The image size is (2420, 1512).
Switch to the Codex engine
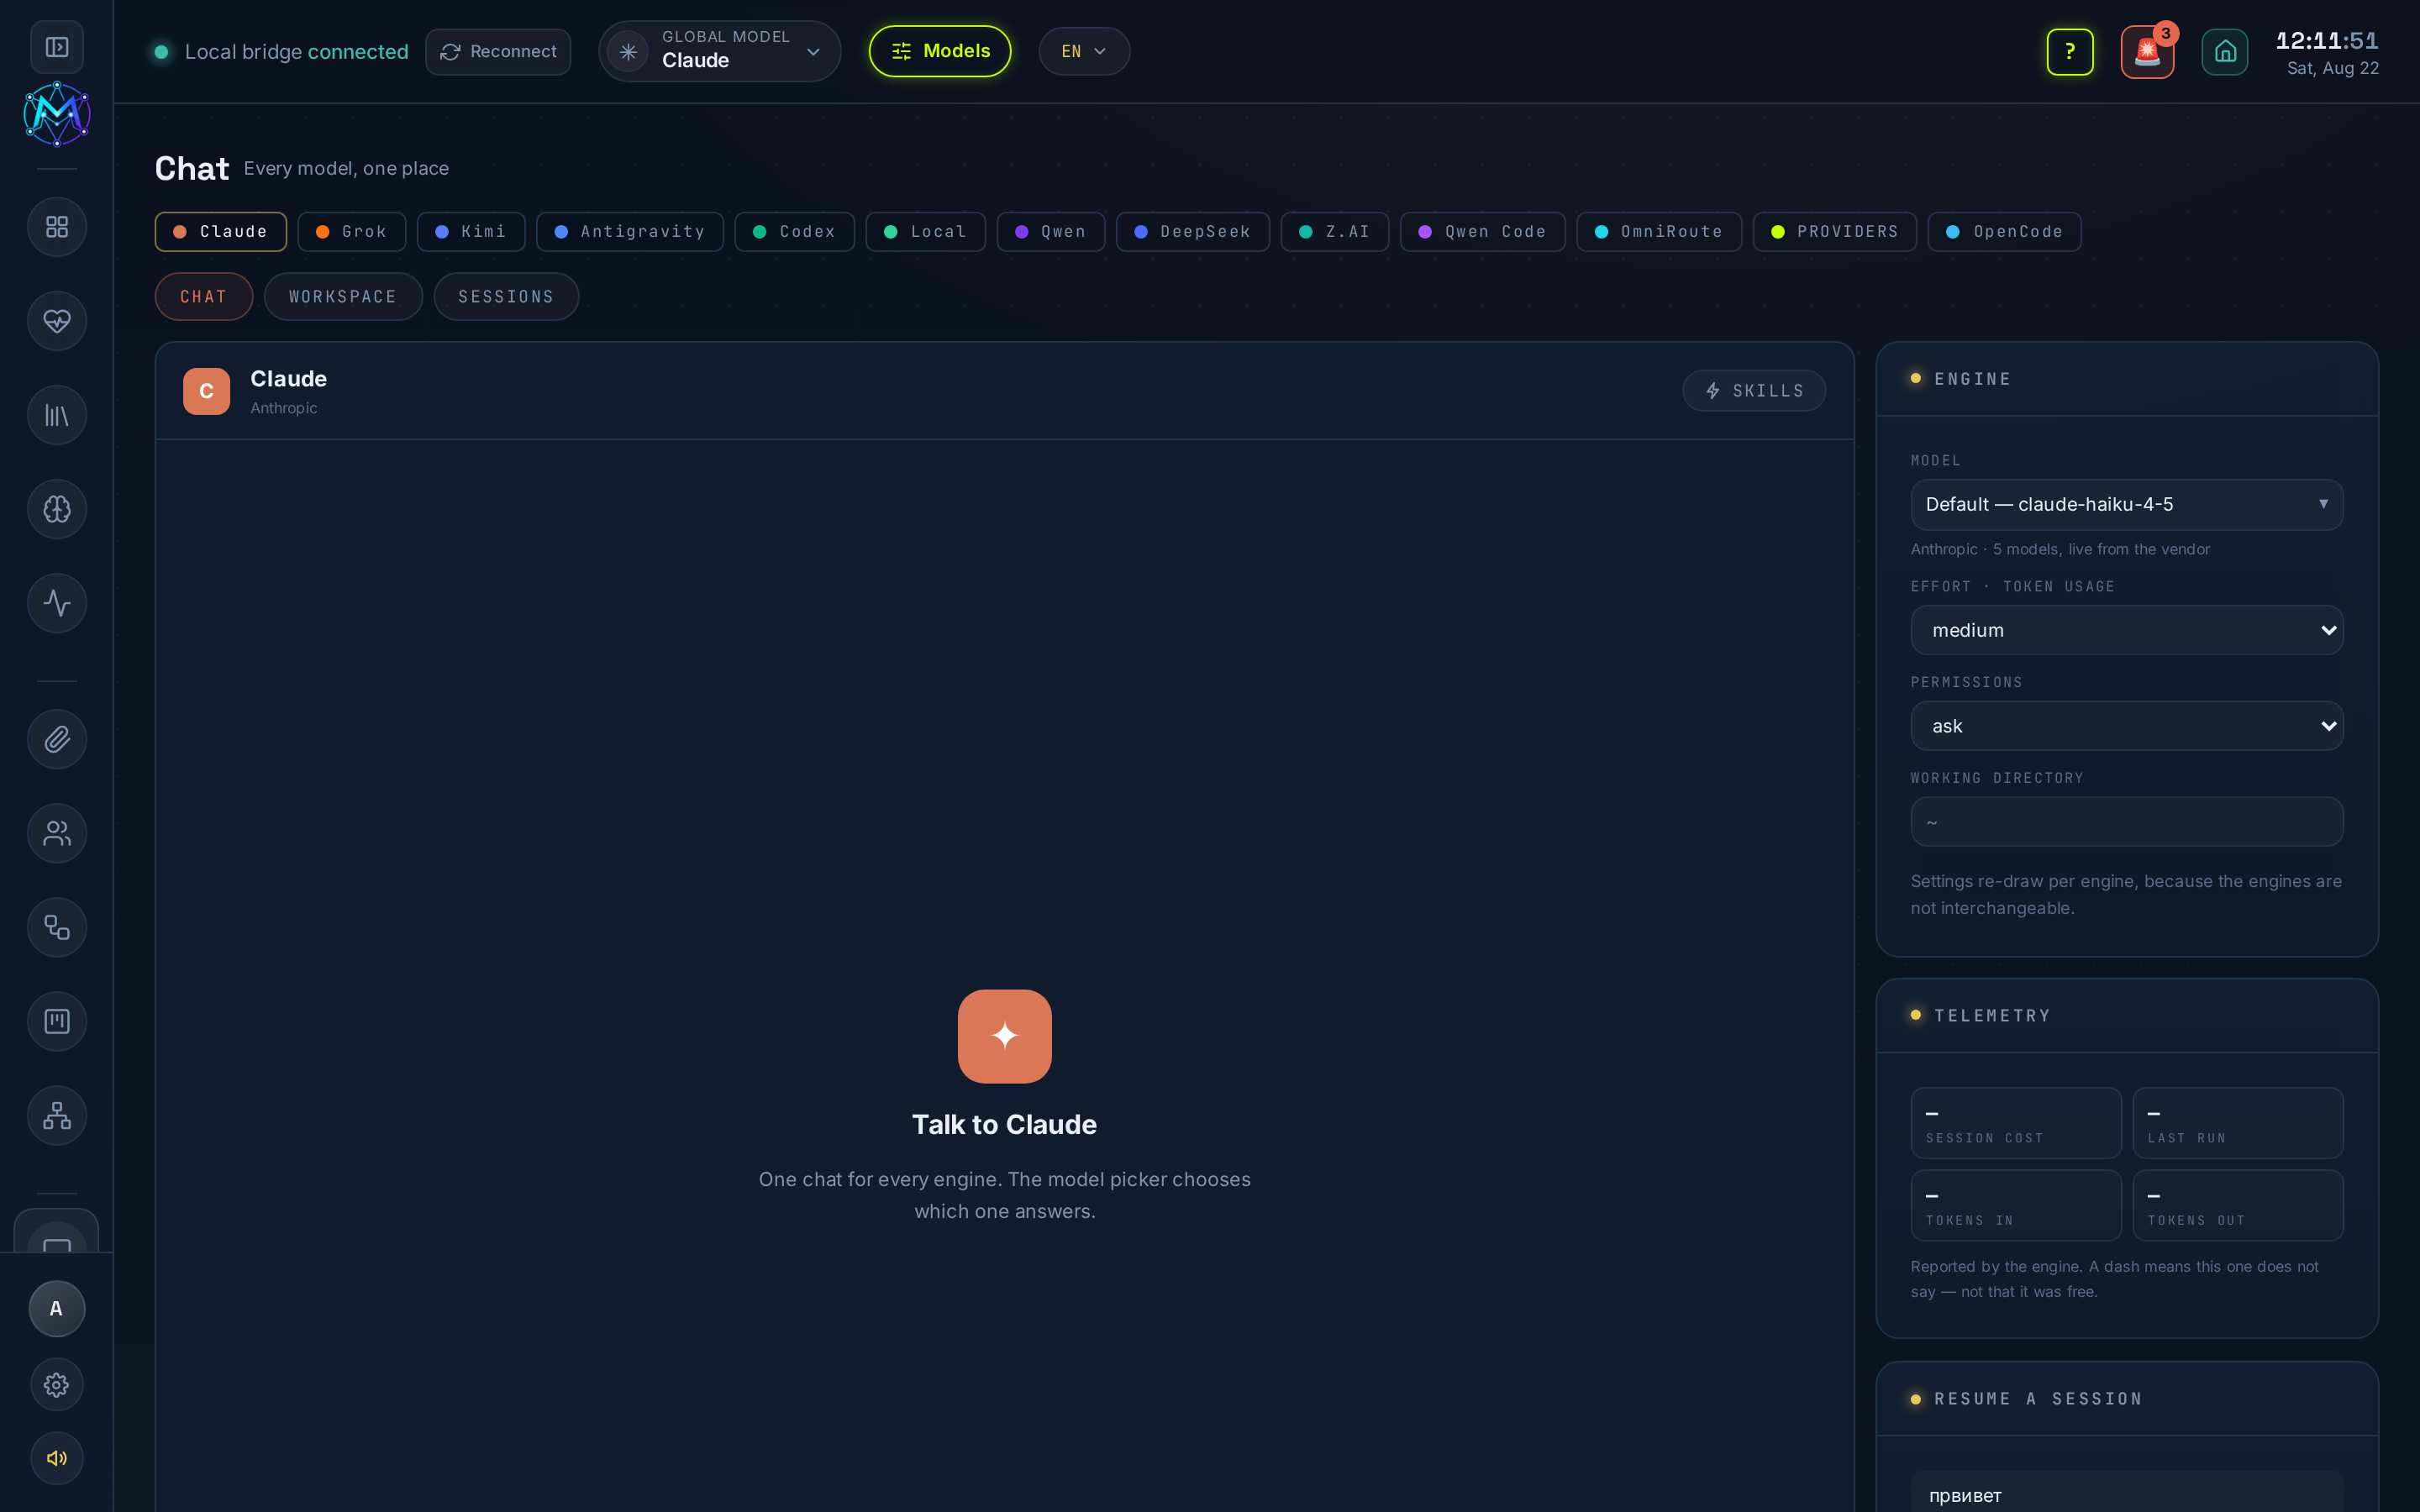click(x=795, y=231)
